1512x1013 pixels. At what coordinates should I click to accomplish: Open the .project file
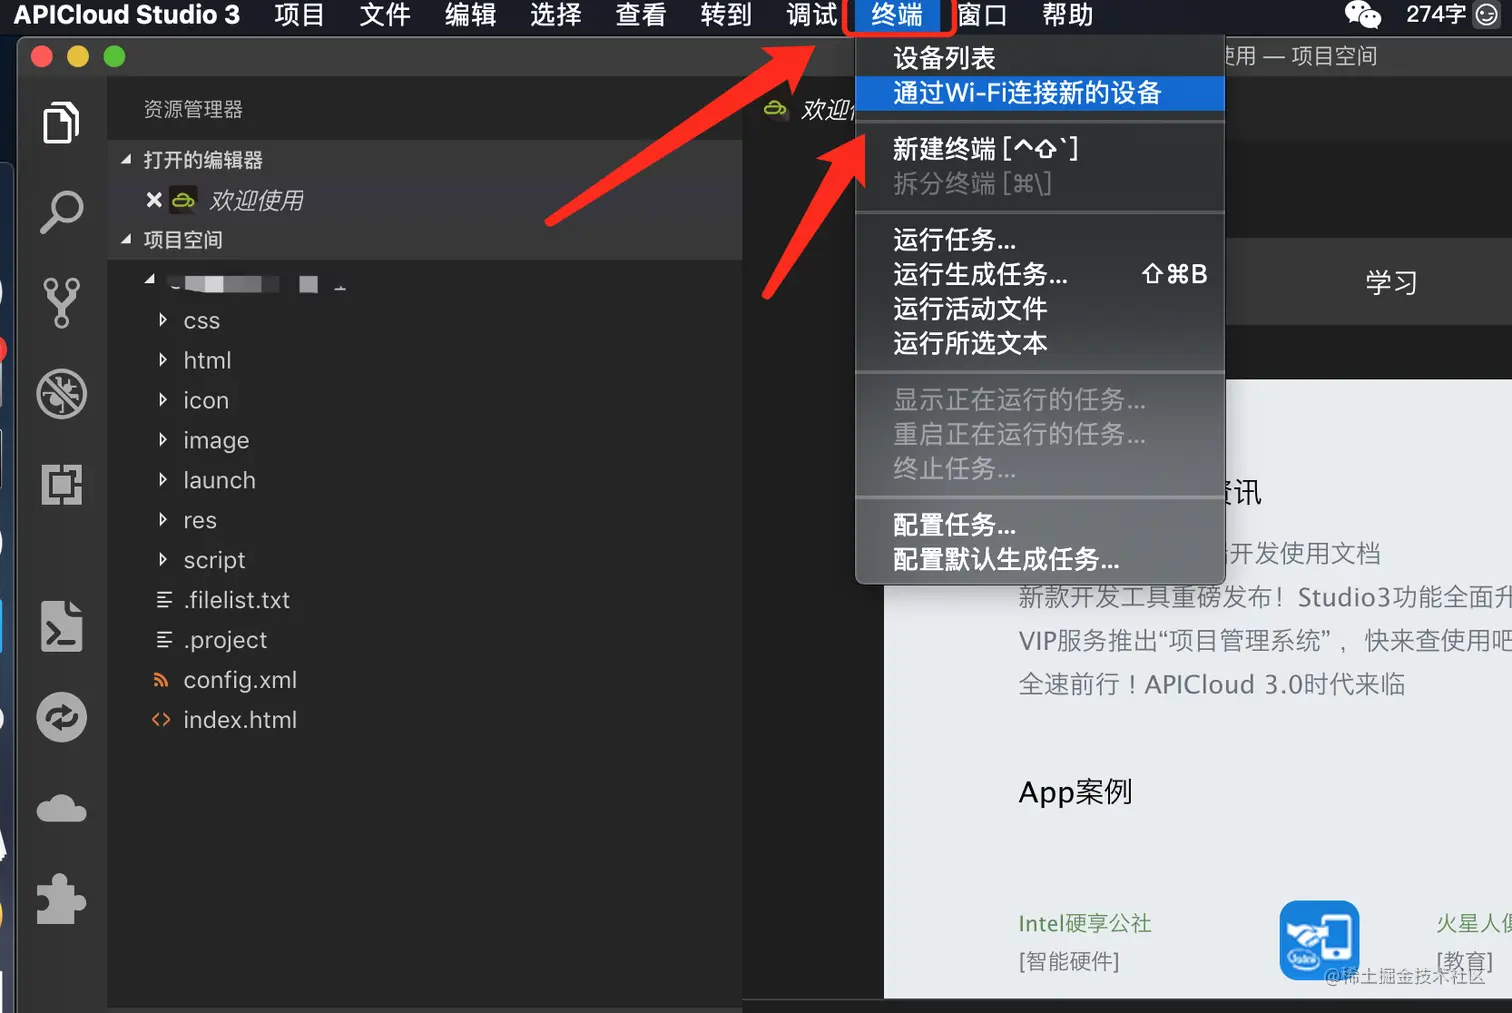(225, 640)
